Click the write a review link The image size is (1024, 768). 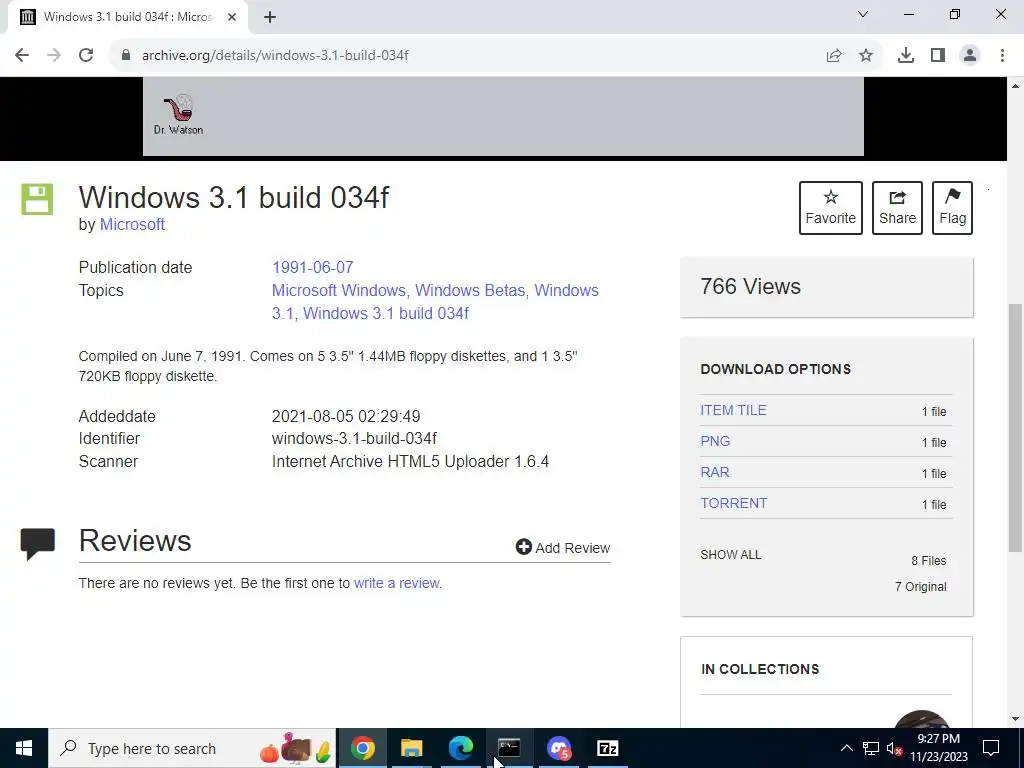[397, 583]
